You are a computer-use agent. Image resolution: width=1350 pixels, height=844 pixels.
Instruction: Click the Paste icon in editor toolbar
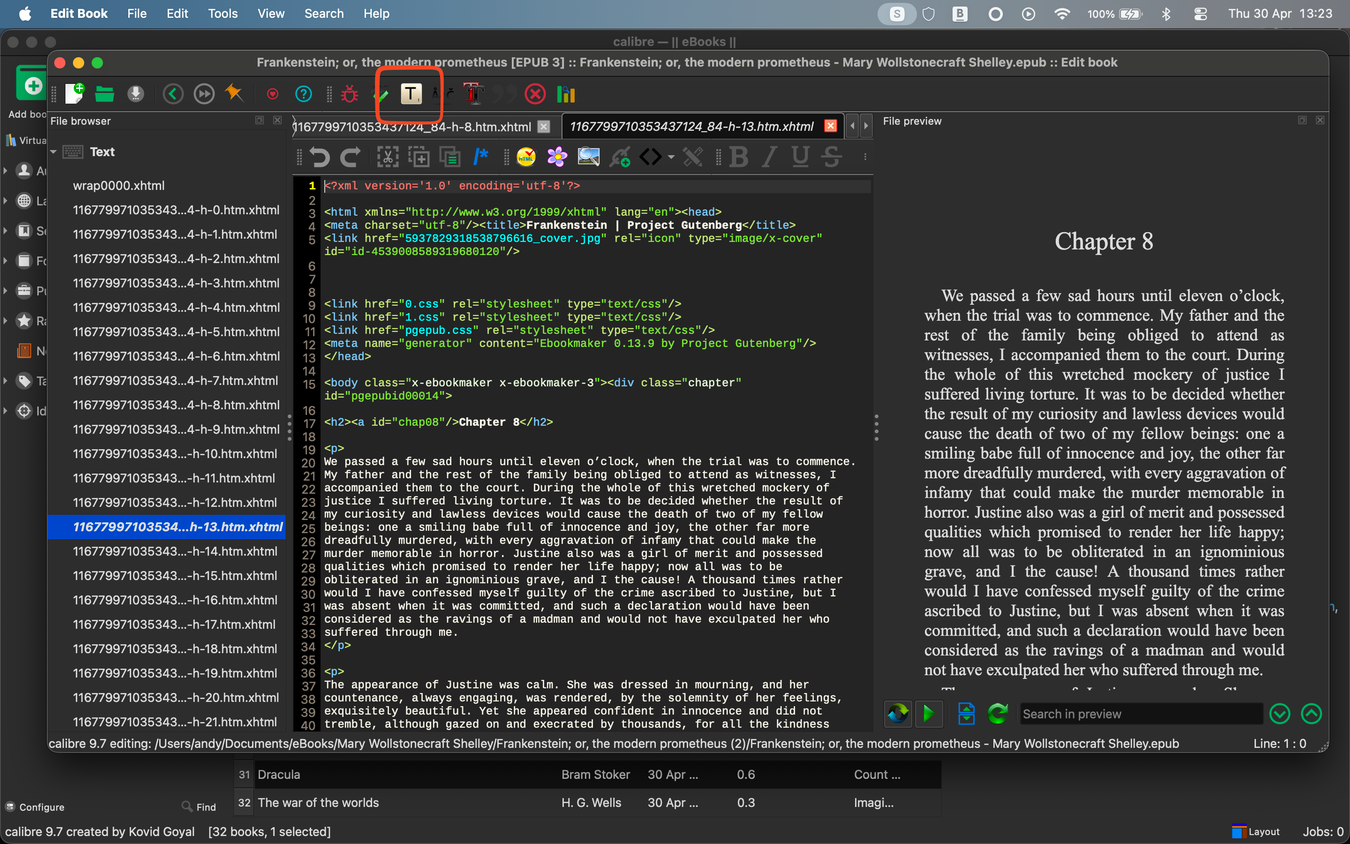pos(449,156)
